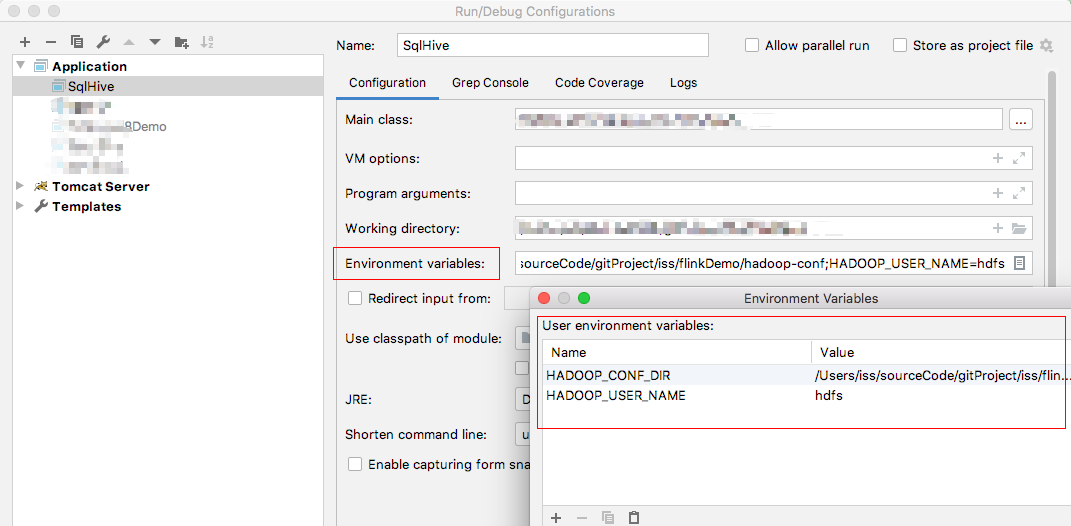
Task: Switch to the Logs tab
Action: [x=684, y=83]
